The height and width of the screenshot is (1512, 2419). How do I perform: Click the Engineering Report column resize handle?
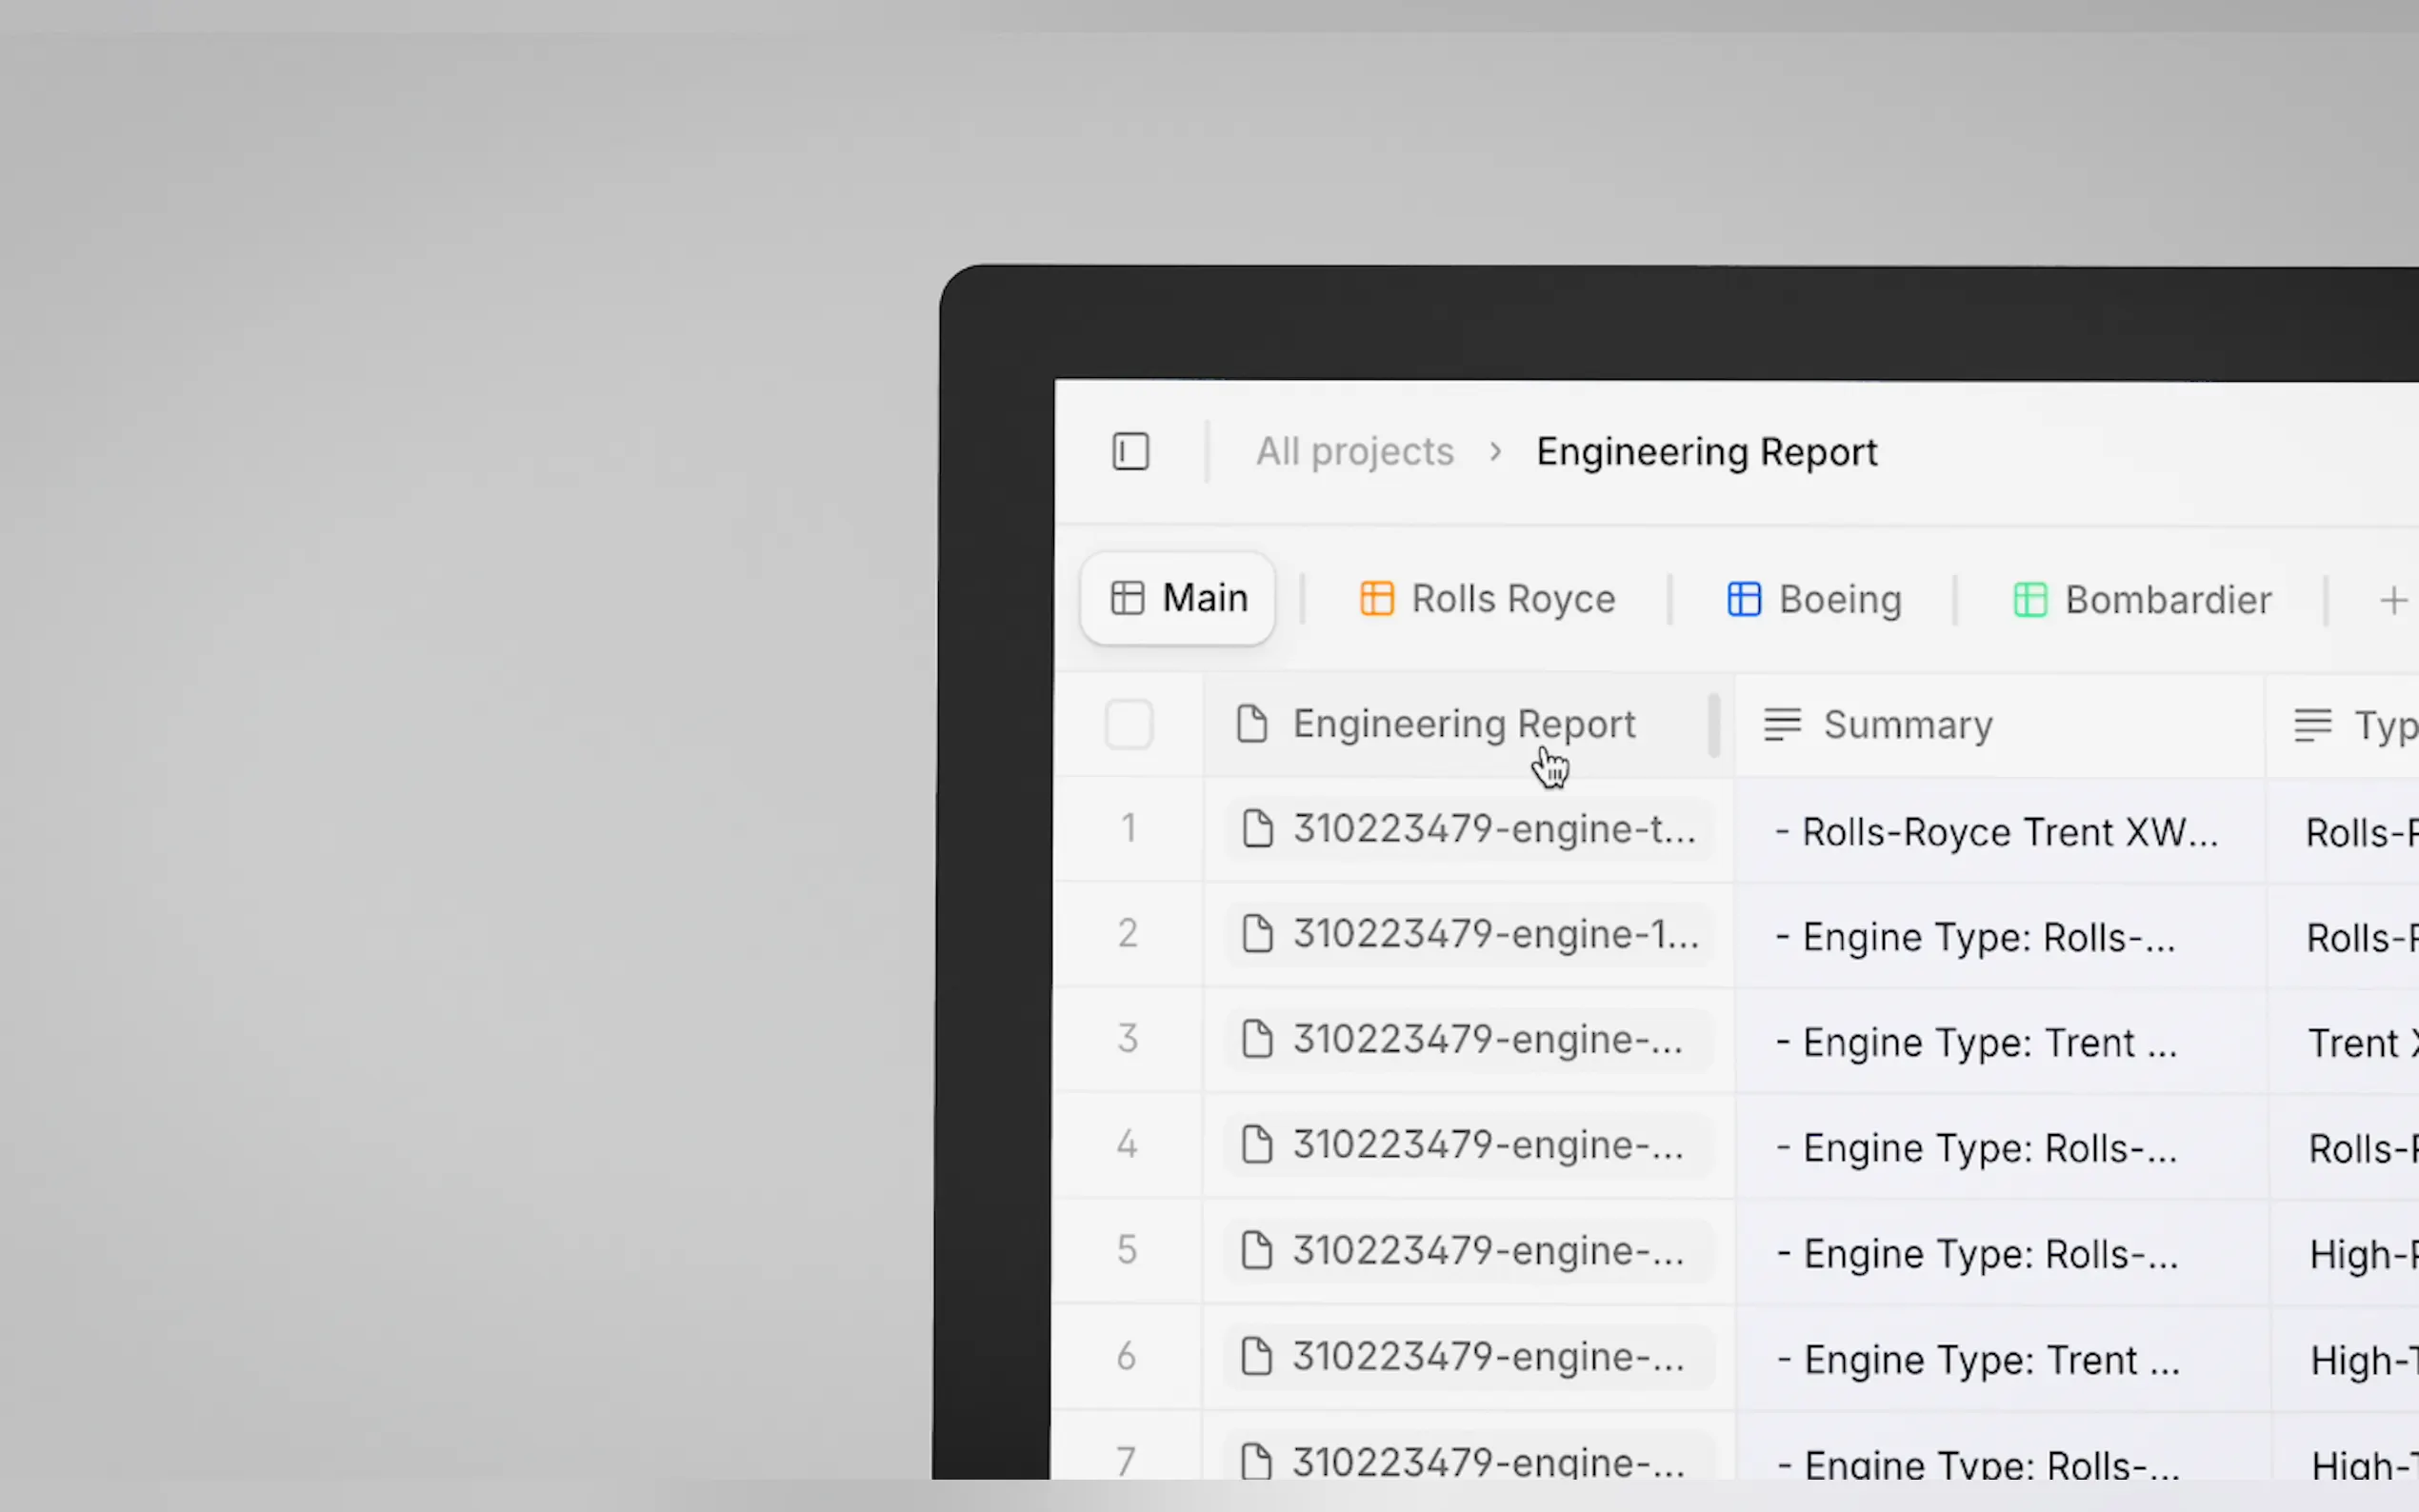[1714, 725]
